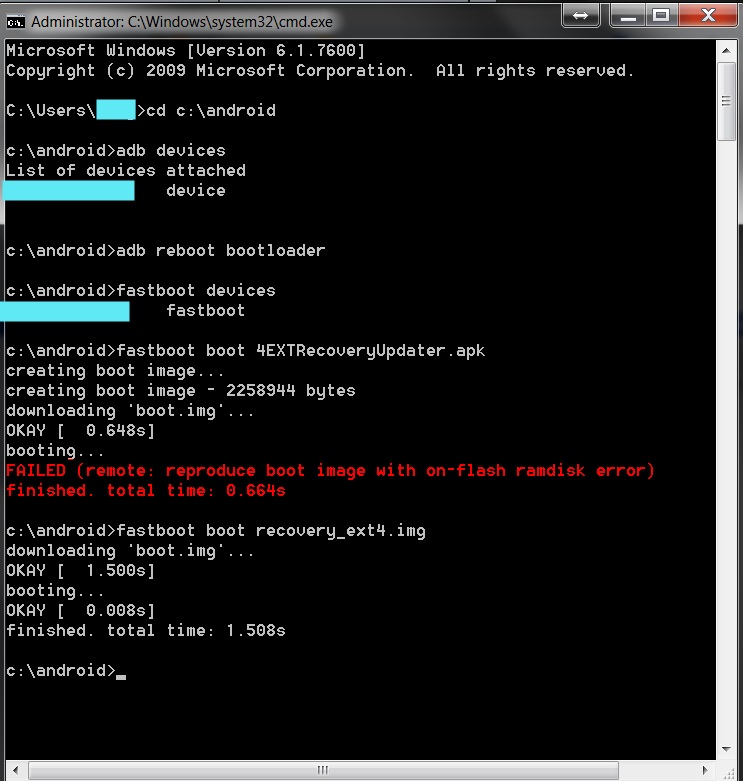Click the vertical scrollbar up arrow
This screenshot has height=781, width=743.
tap(728, 49)
